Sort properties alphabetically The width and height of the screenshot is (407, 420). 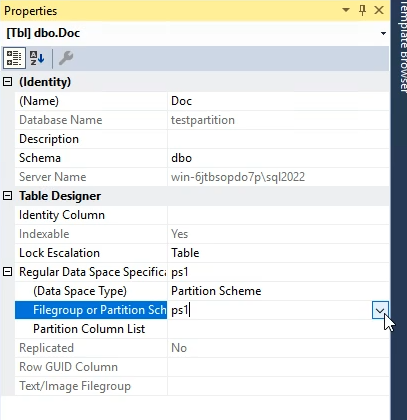[x=37, y=58]
